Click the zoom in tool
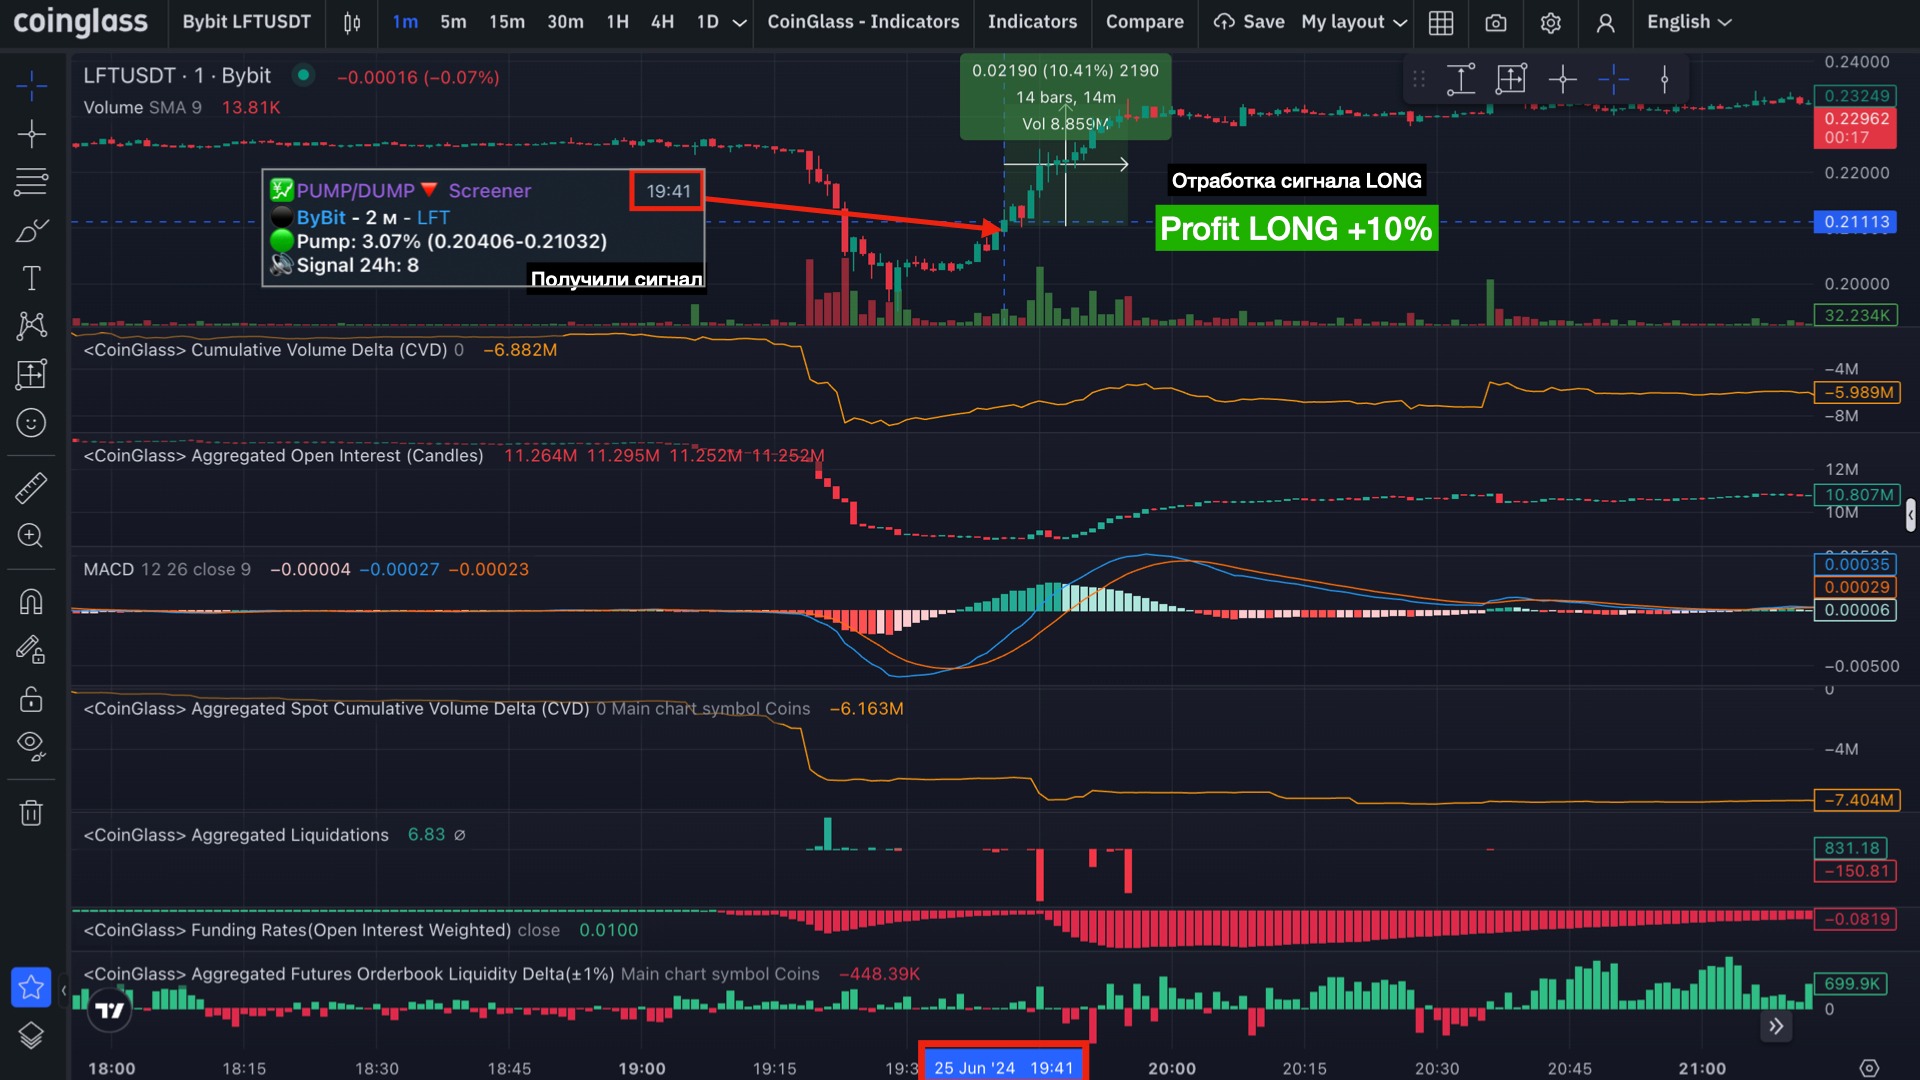This screenshot has width=1920, height=1080. point(31,536)
